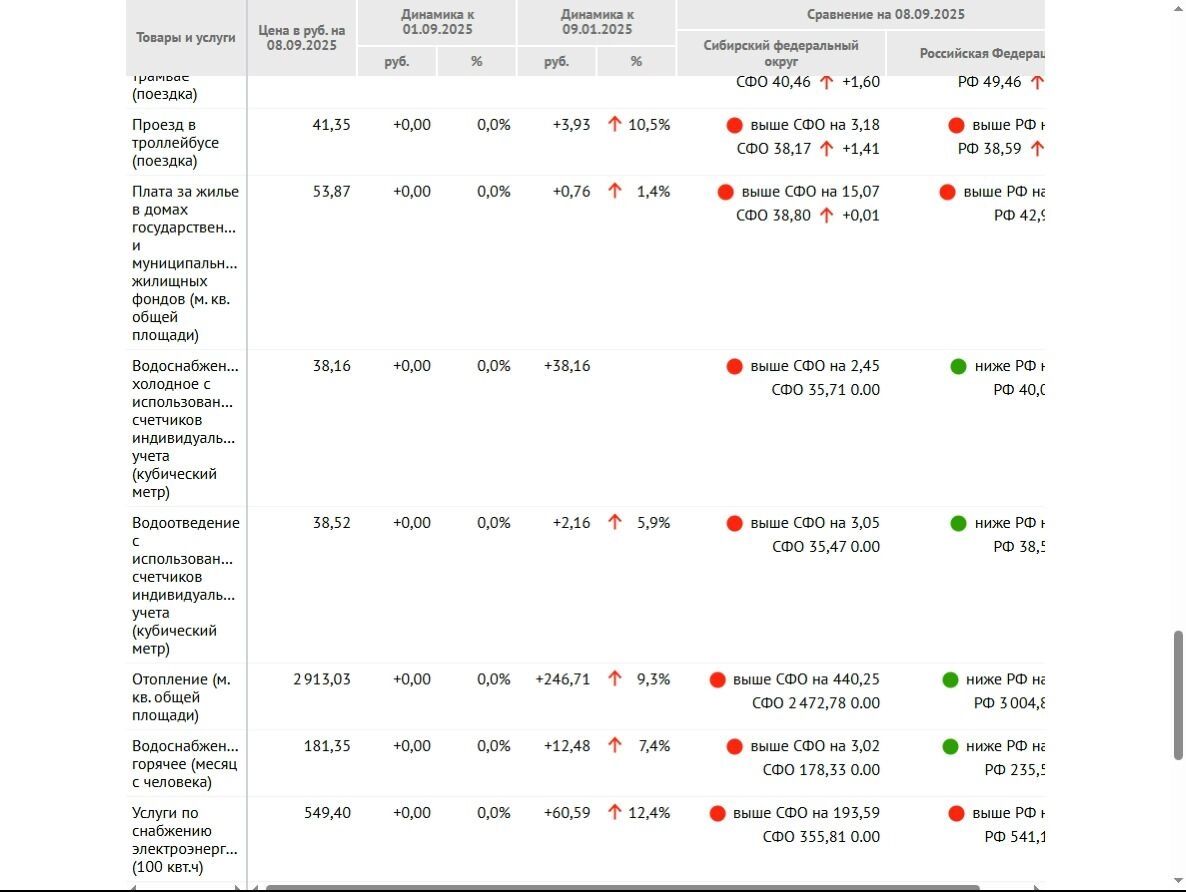The image size is (1186, 892).
Task: Click red dot next to 'выше СФО на 440,25'
Action: click(717, 680)
